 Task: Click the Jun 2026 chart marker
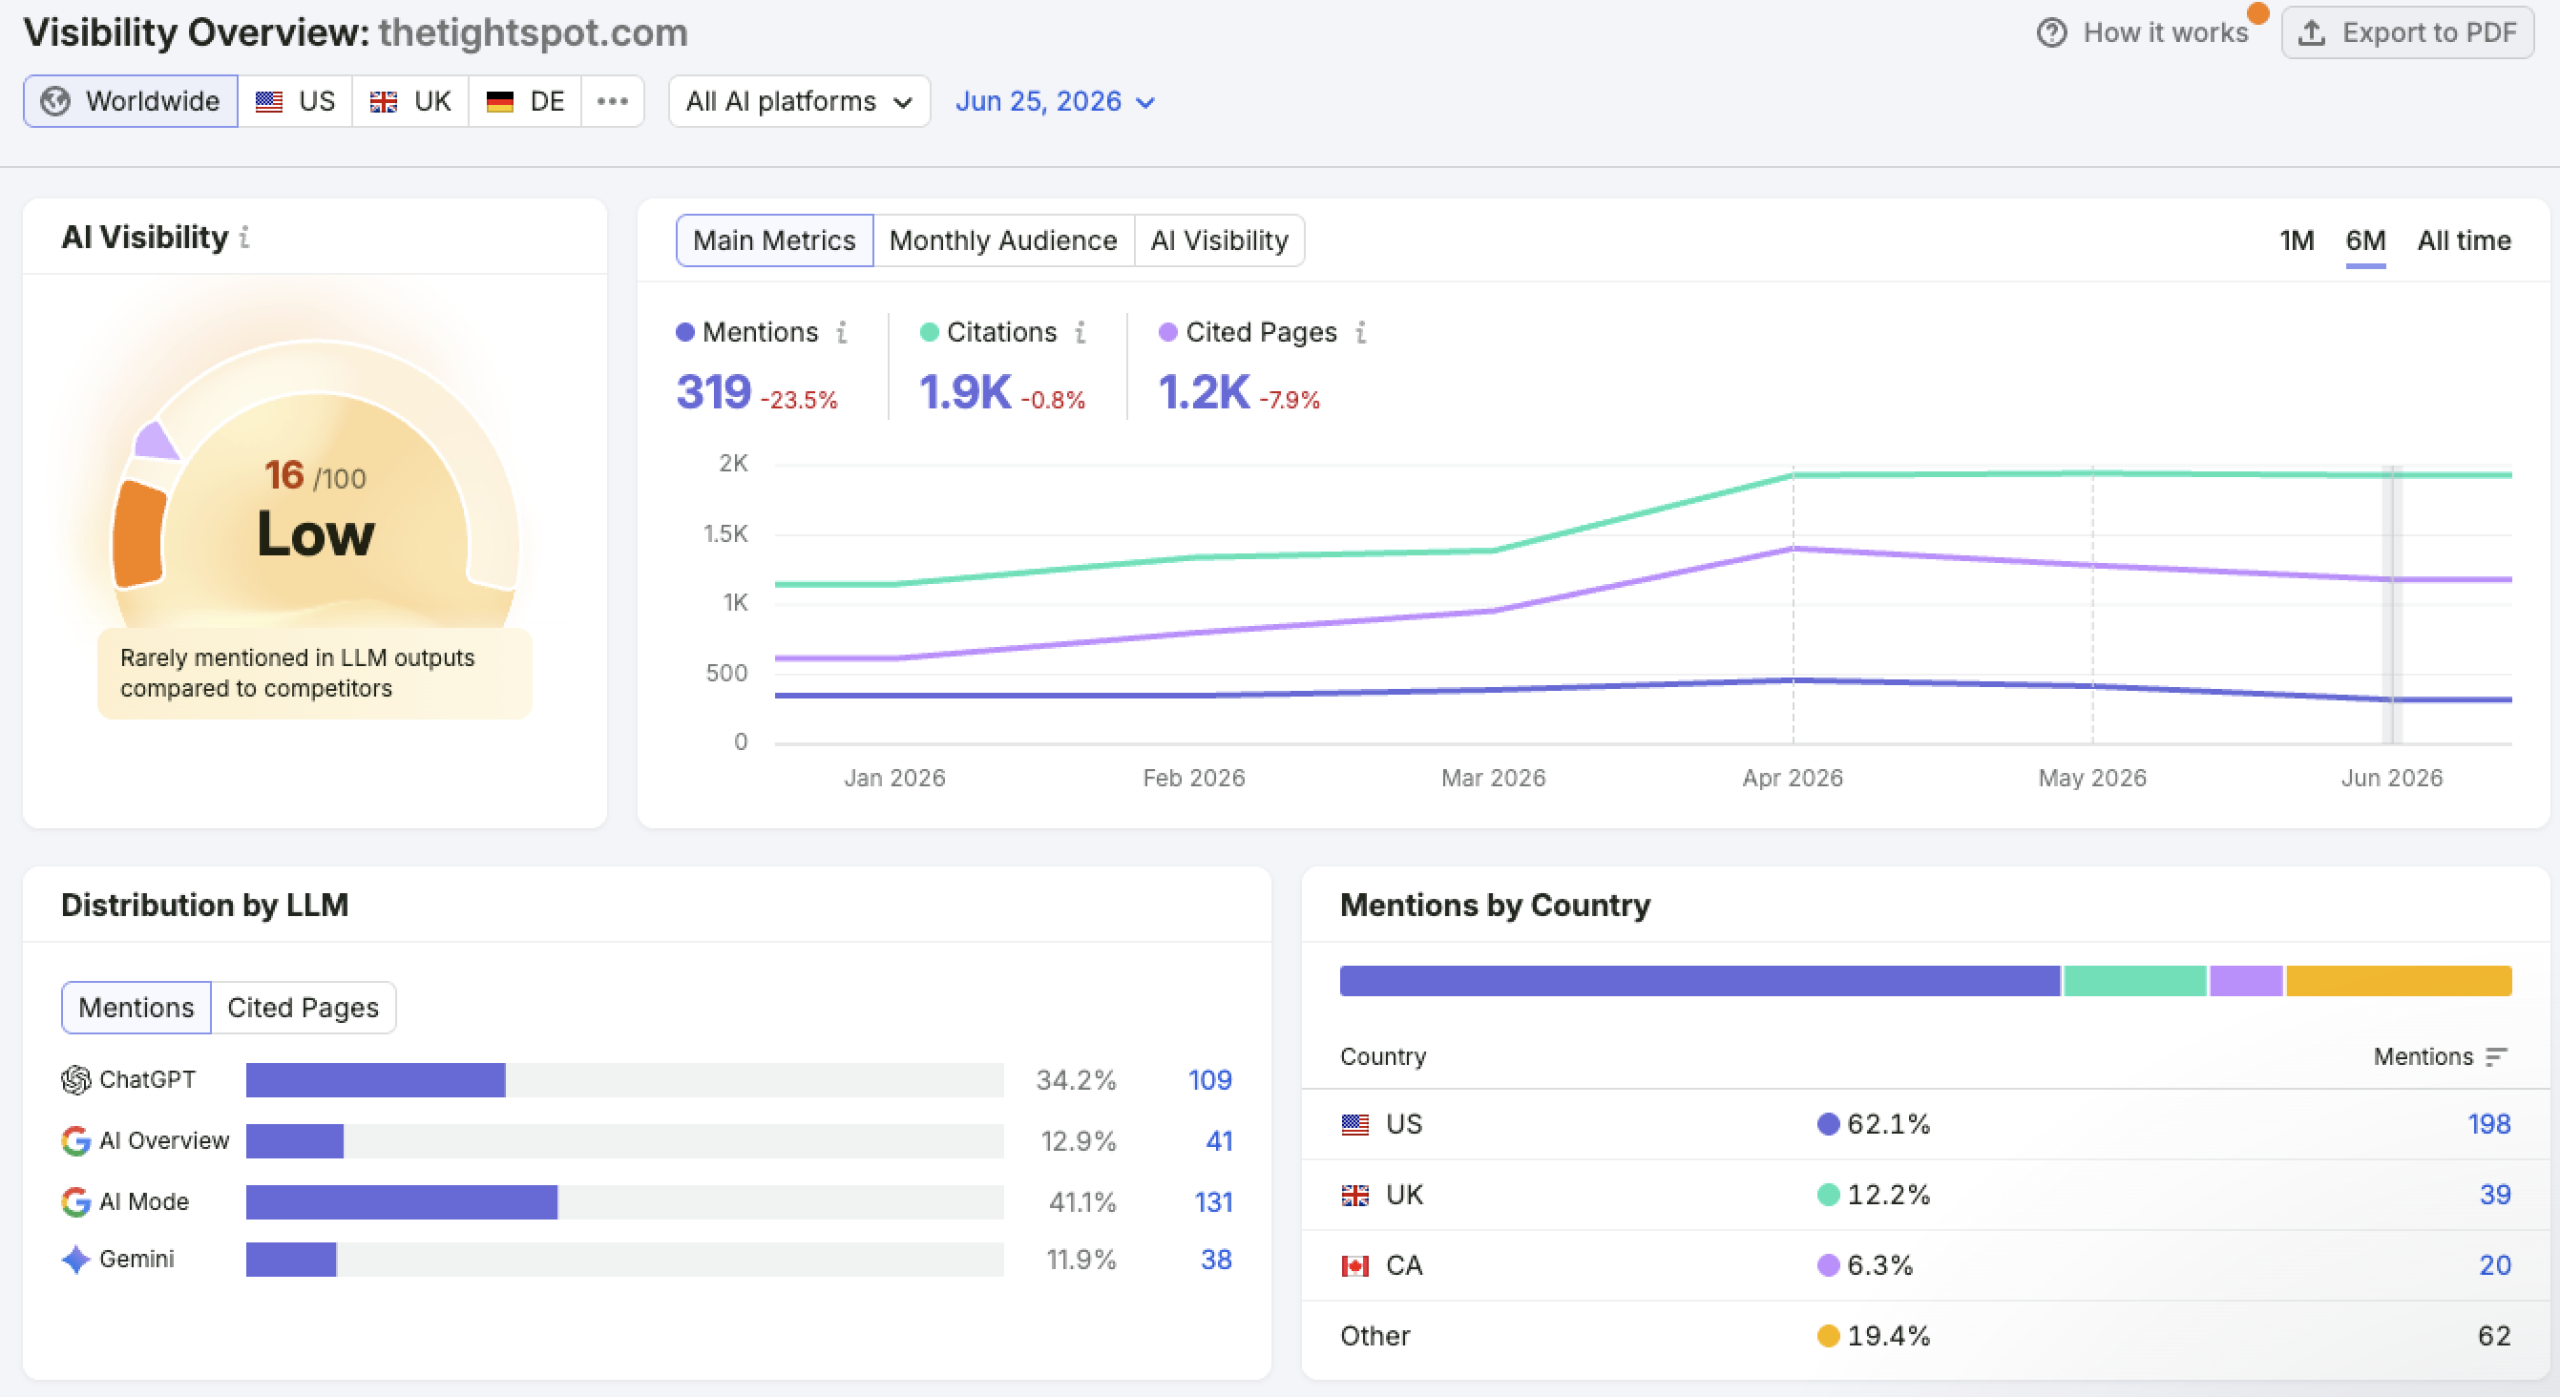(2392, 604)
